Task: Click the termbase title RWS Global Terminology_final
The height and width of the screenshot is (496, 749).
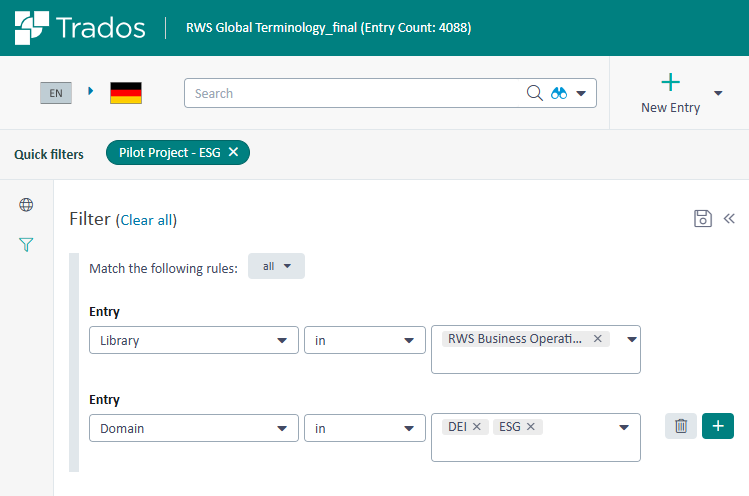Action: click(x=329, y=28)
